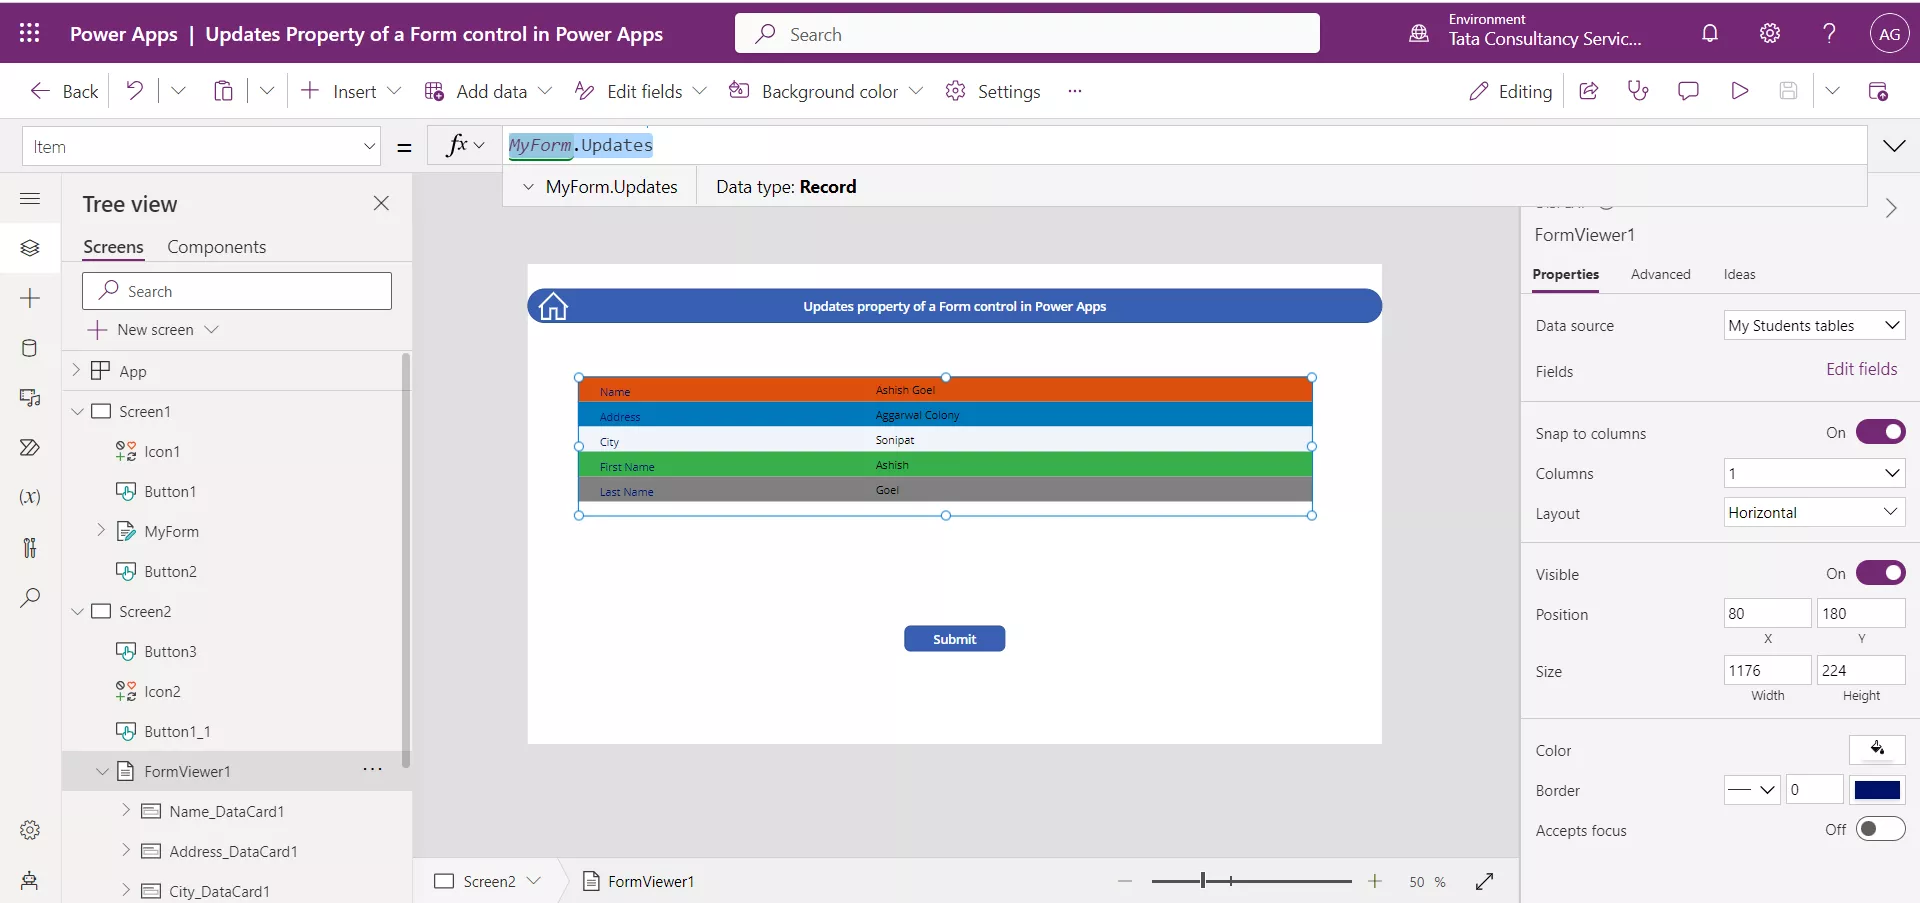Open the Power Automate panel
Viewport: 1920px width, 903px height.
[30, 448]
